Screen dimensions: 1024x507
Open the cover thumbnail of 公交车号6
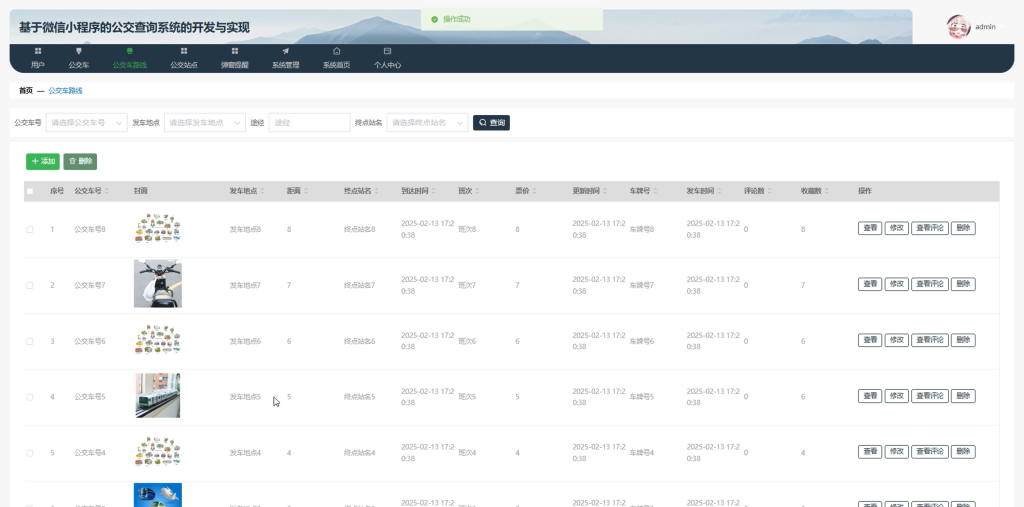pos(157,340)
